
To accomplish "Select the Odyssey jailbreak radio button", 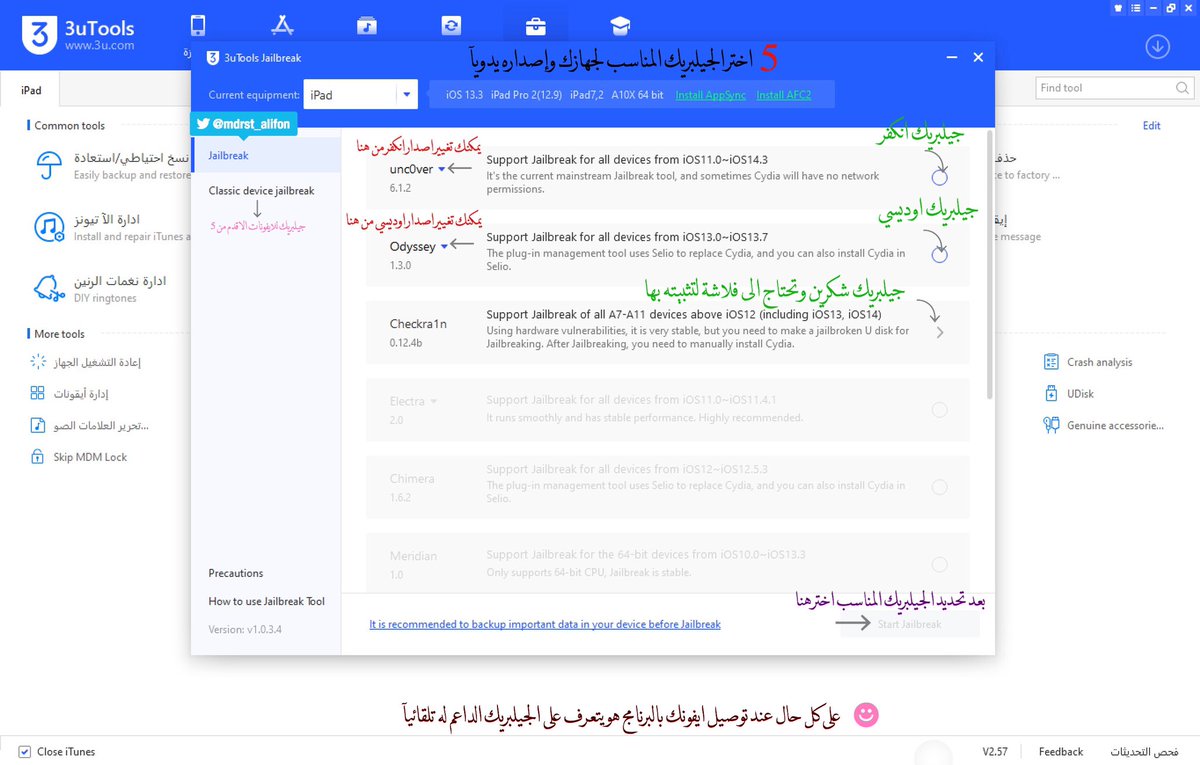I will click(x=939, y=255).
